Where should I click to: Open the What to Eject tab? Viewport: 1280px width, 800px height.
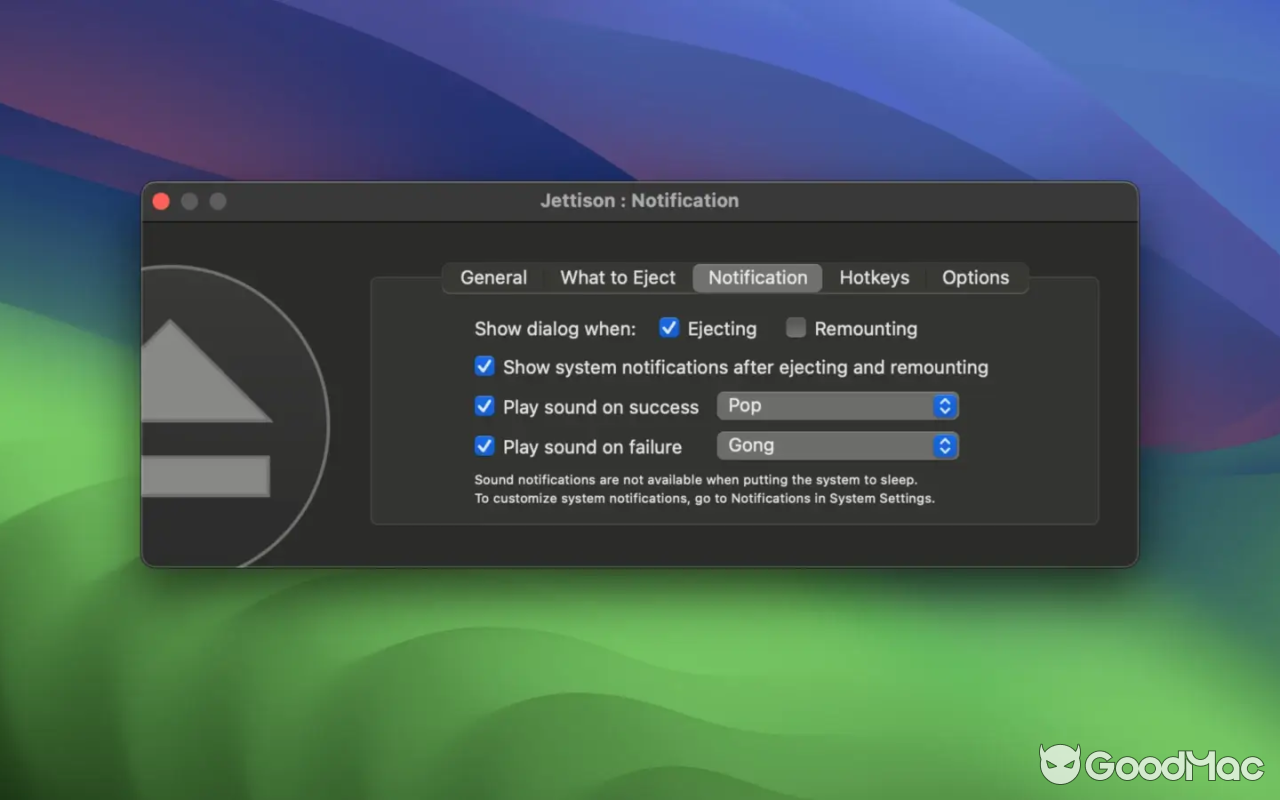[x=617, y=277]
